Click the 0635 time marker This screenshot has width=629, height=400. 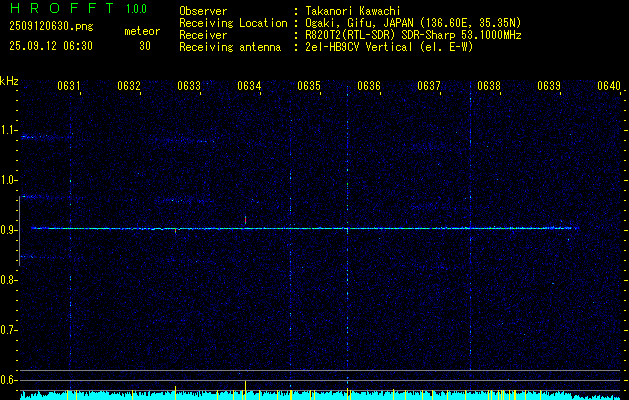309,85
